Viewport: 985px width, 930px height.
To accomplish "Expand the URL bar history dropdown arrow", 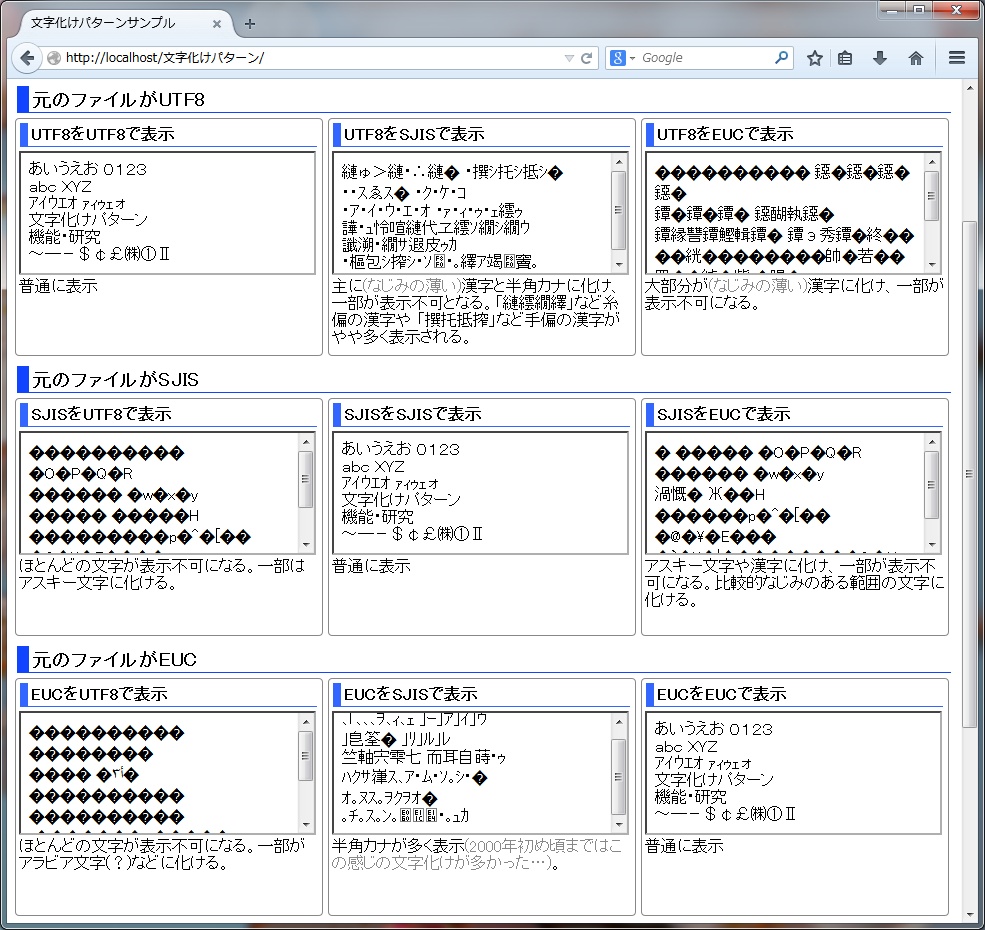I will (569, 58).
